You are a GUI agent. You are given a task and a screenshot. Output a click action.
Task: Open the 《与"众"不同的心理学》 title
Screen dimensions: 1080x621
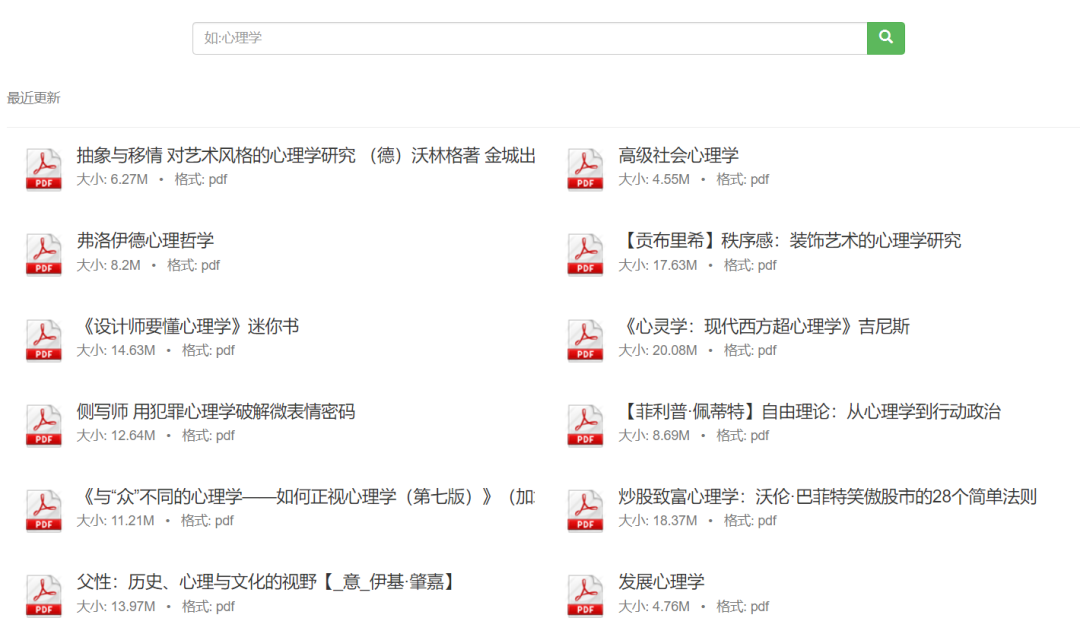pyautogui.click(x=300, y=496)
